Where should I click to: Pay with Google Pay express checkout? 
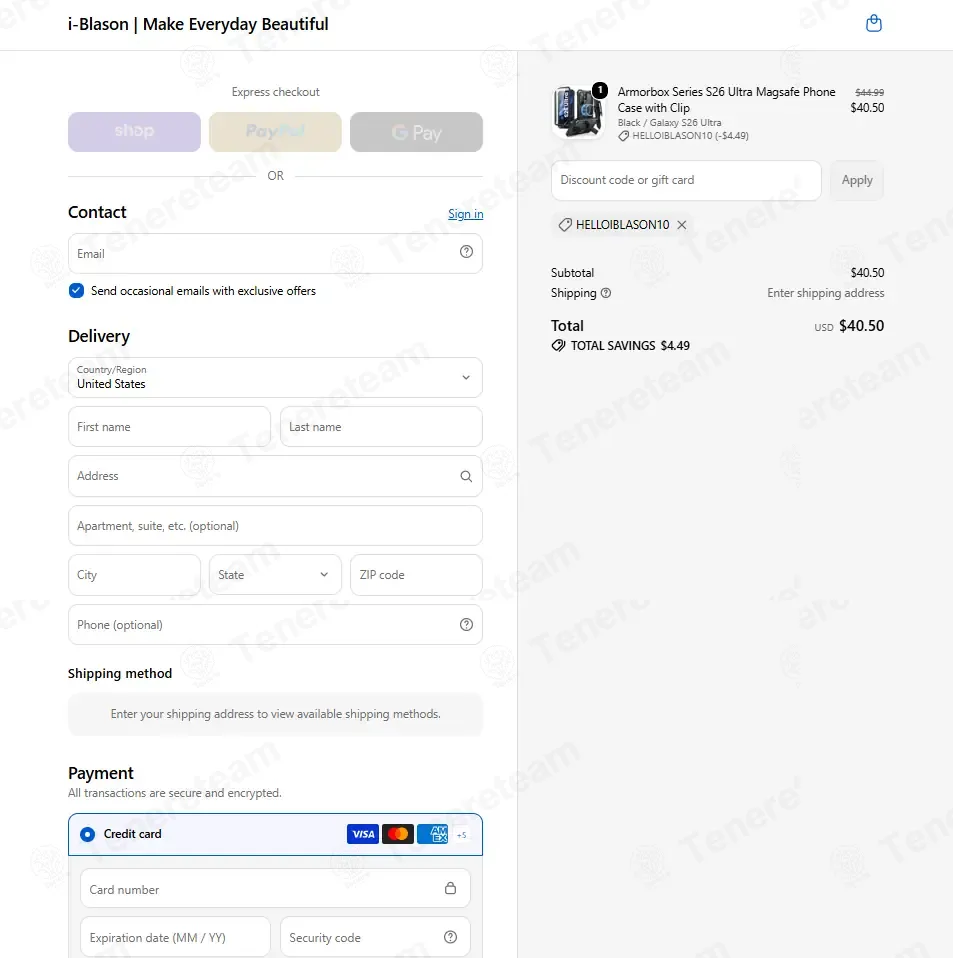coord(417,132)
